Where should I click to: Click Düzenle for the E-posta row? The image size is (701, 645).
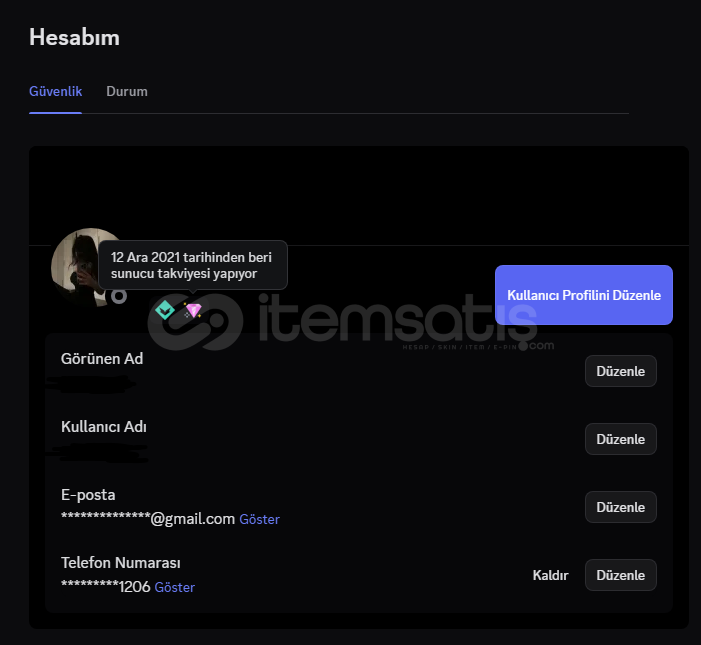pos(621,507)
